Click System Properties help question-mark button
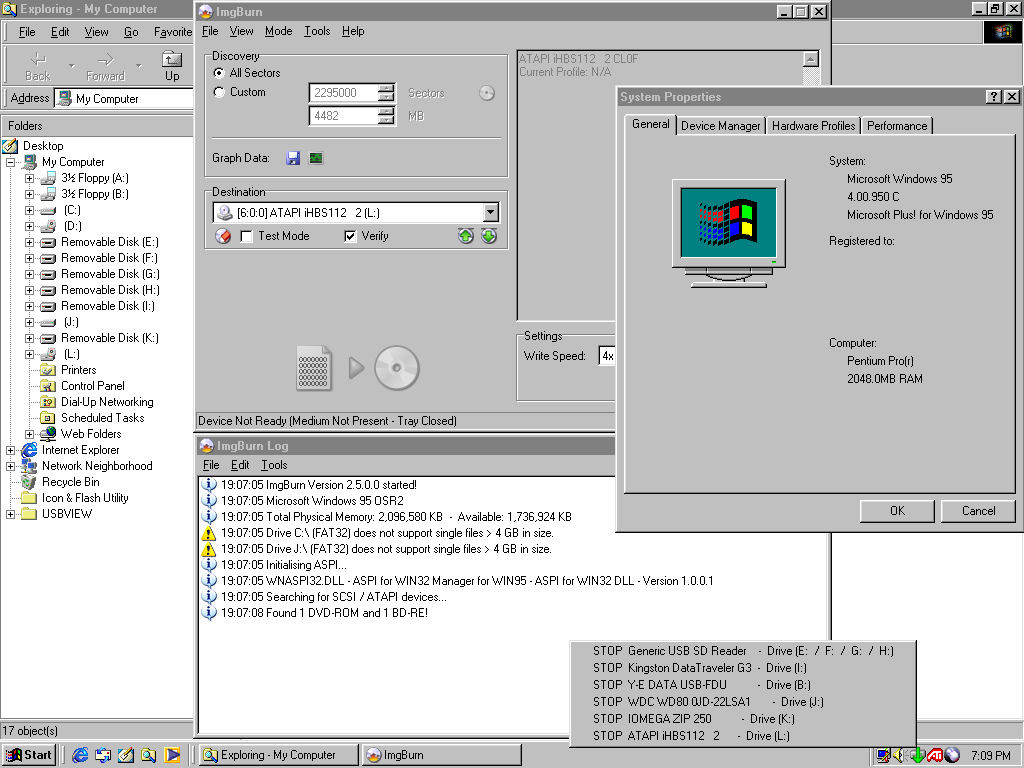The height and width of the screenshot is (768, 1024). (x=993, y=97)
